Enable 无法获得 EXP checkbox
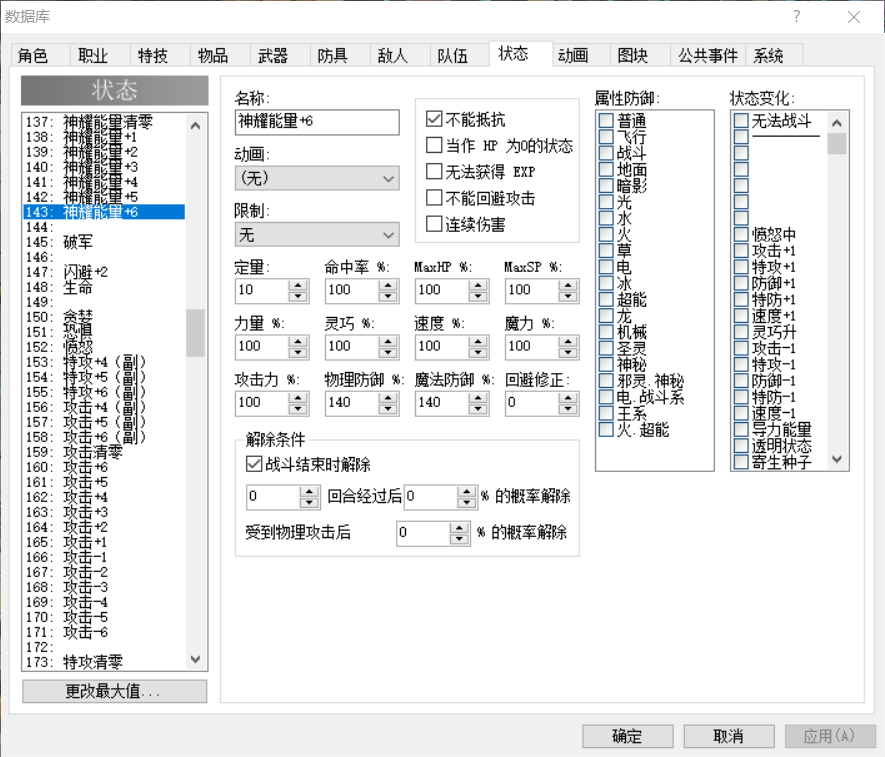The width and height of the screenshot is (885, 757). 434,171
